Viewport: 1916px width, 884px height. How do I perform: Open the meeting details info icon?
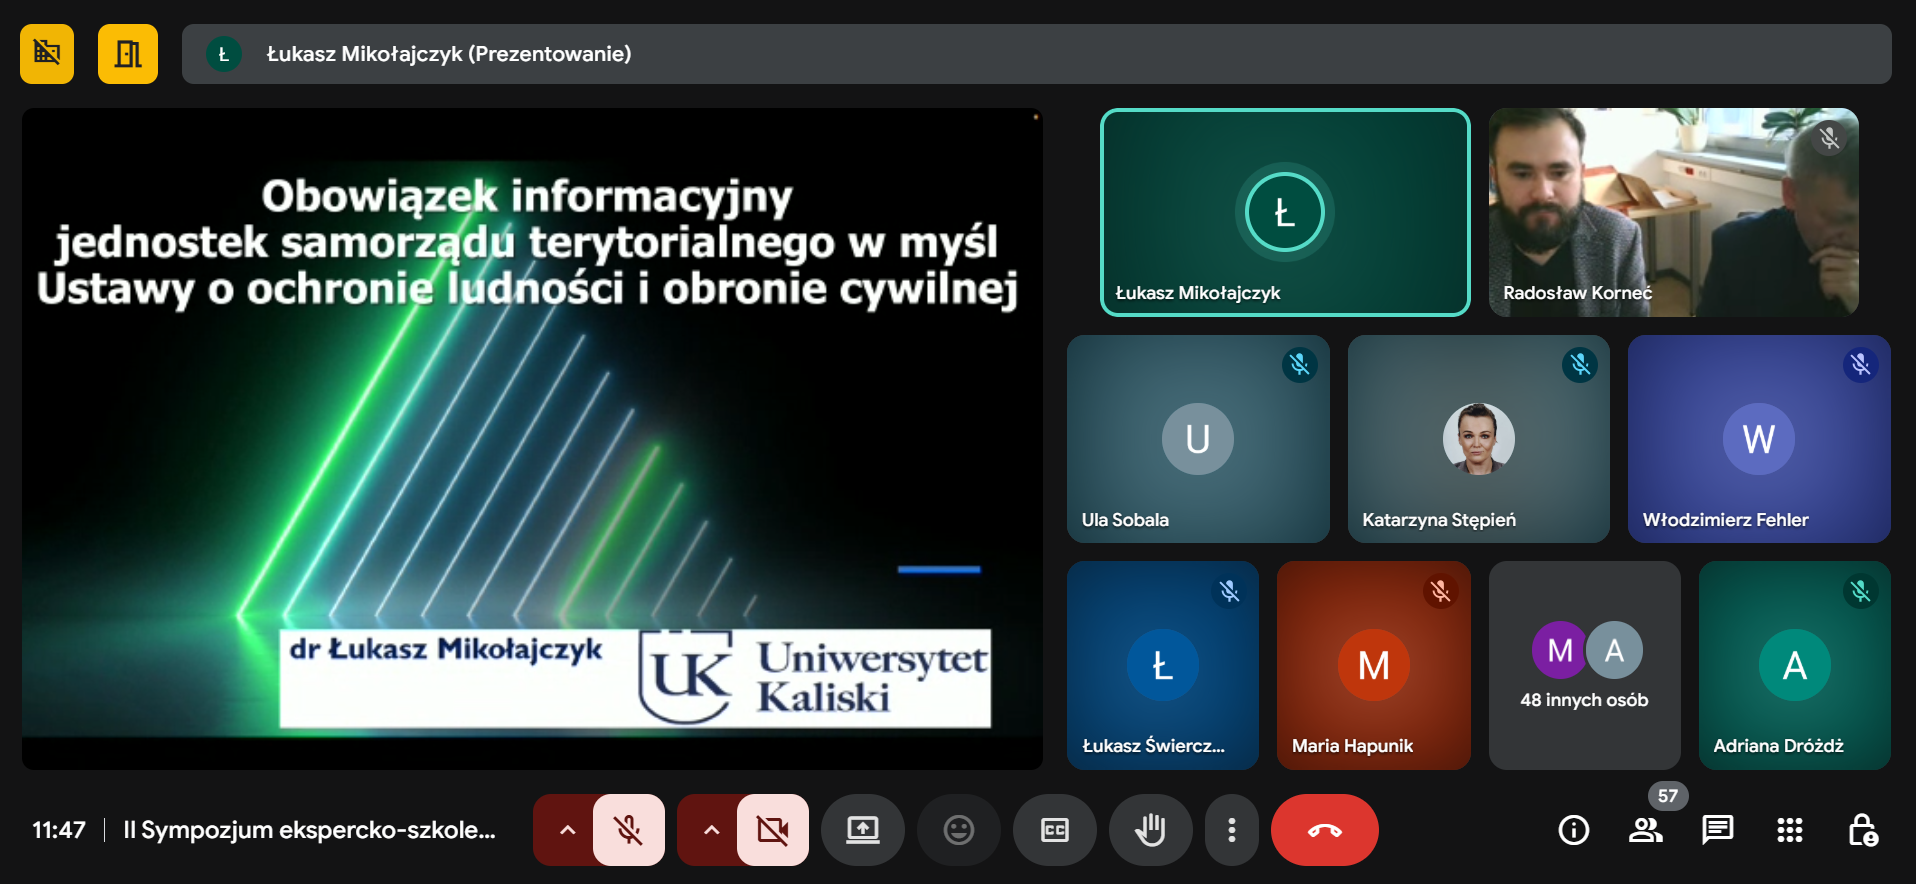point(1573,830)
